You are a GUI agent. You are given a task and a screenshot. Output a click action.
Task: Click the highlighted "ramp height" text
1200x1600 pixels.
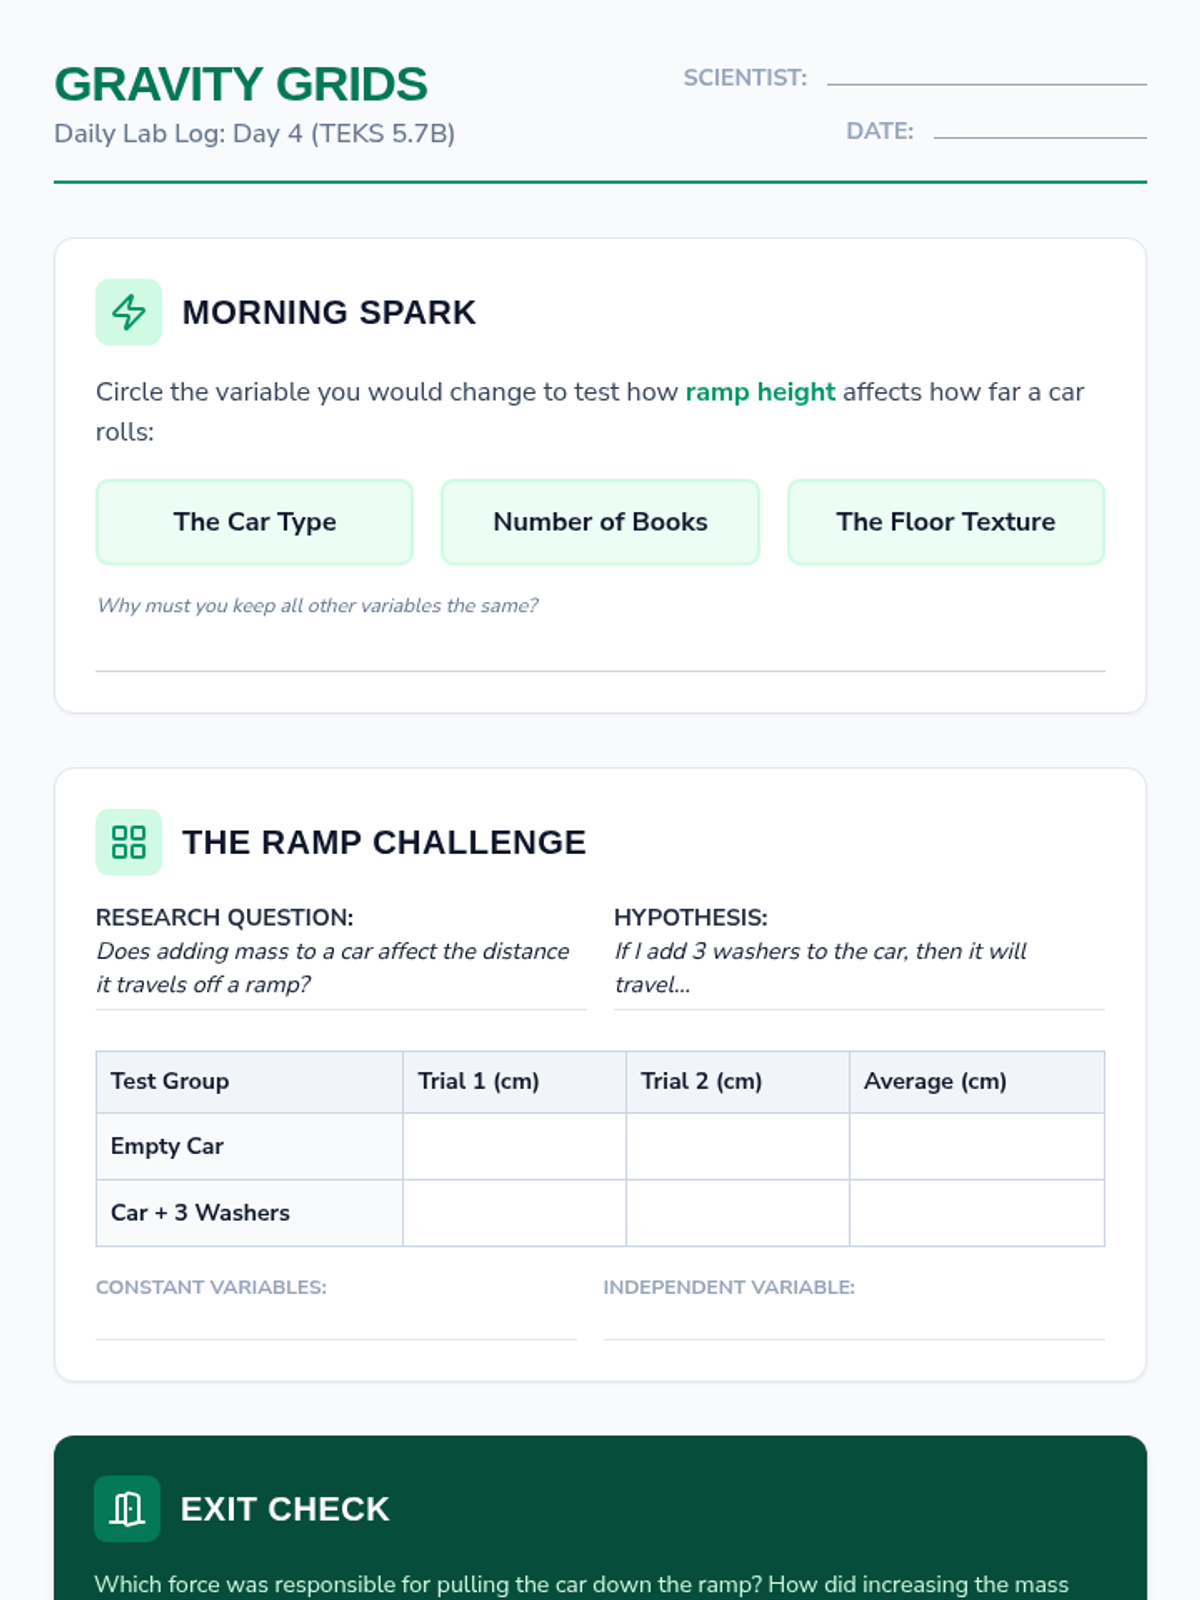click(760, 392)
